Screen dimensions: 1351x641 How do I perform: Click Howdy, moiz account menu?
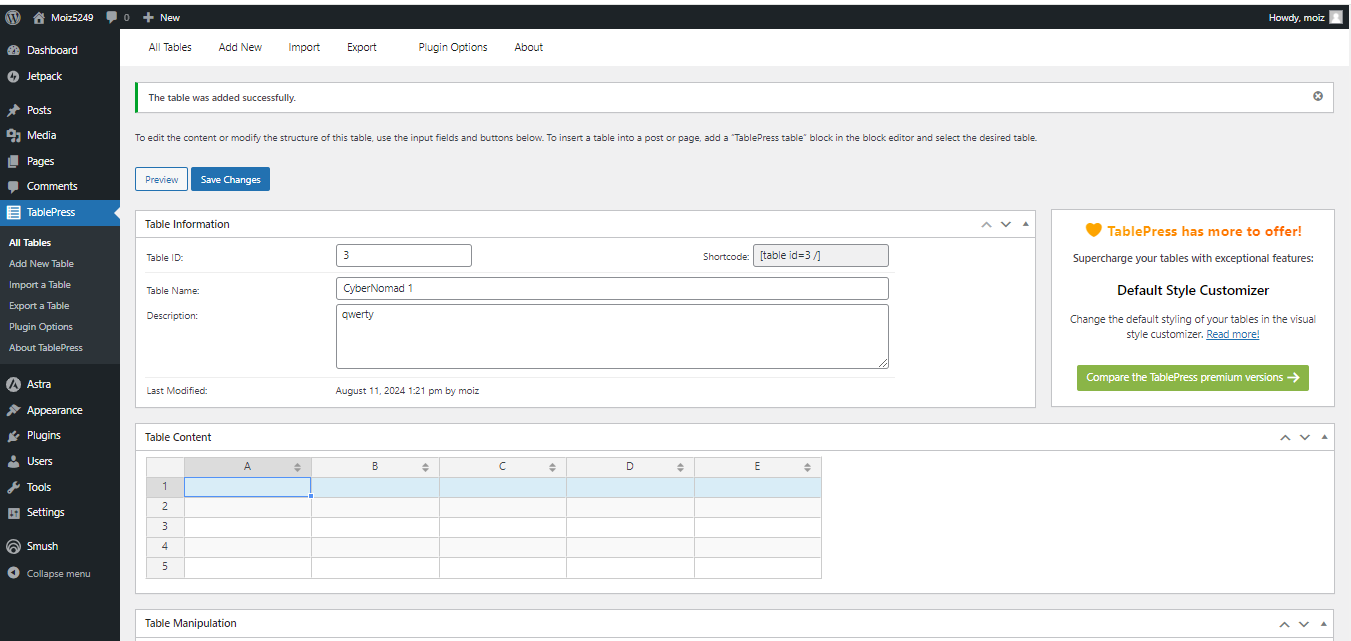[1305, 17]
